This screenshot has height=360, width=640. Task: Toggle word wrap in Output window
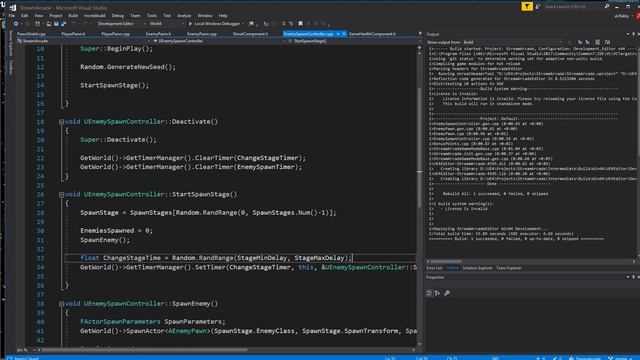tap(607, 42)
